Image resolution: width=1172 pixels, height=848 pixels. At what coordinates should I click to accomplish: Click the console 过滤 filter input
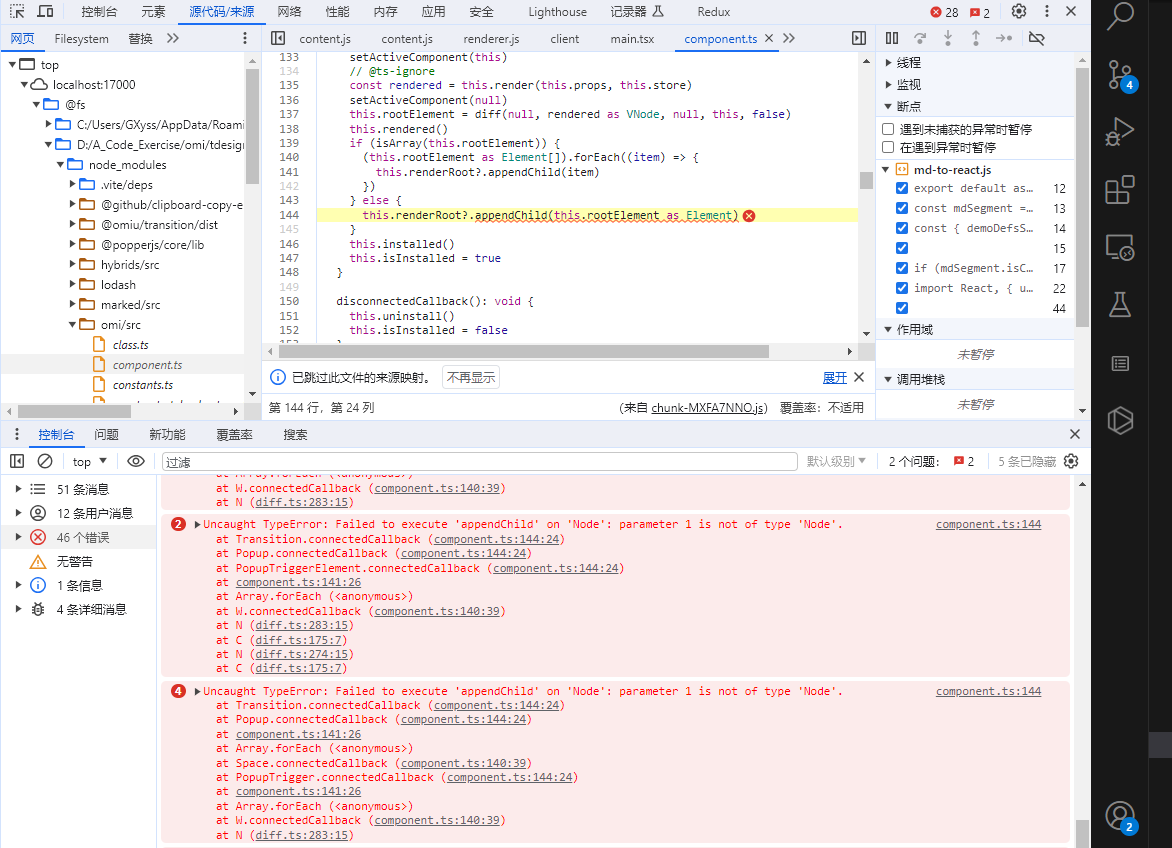(x=480, y=462)
